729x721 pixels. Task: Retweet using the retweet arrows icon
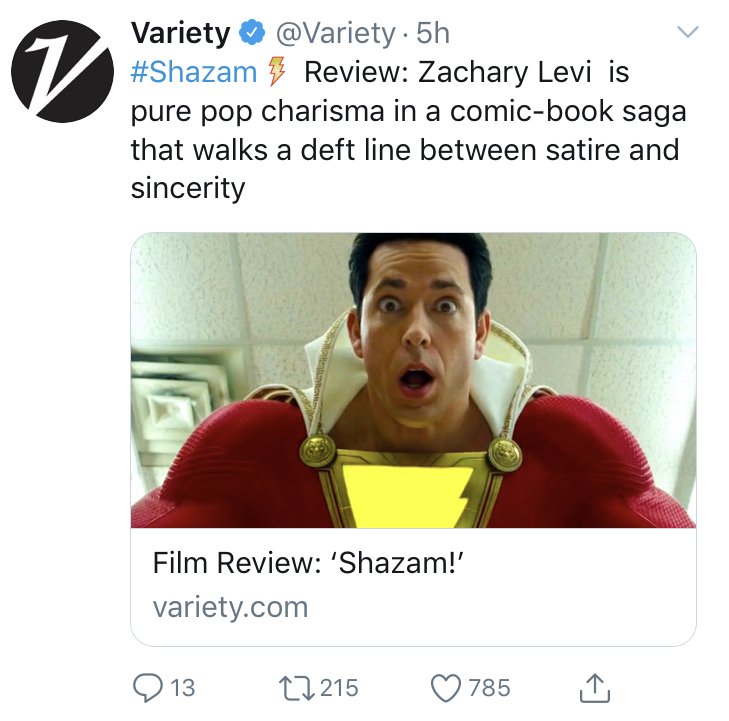pos(297,688)
